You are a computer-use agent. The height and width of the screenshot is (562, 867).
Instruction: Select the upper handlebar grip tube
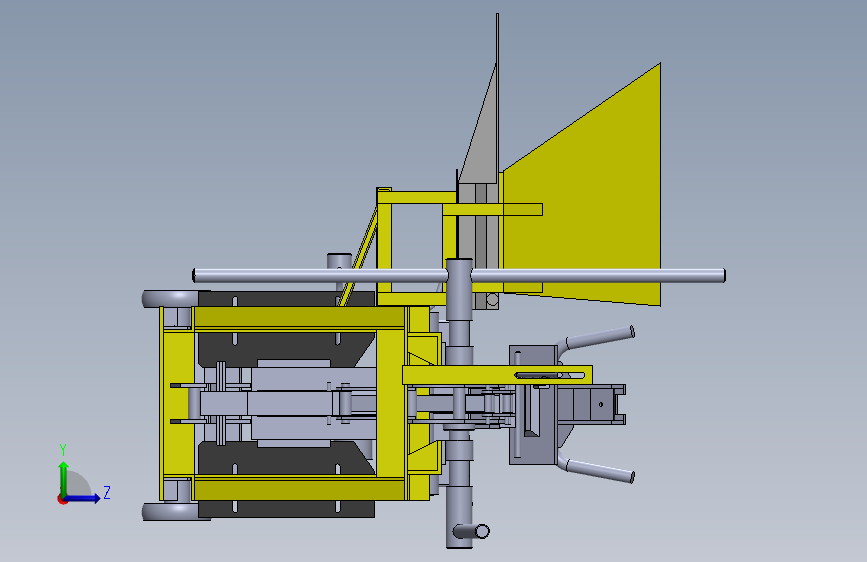coord(598,337)
